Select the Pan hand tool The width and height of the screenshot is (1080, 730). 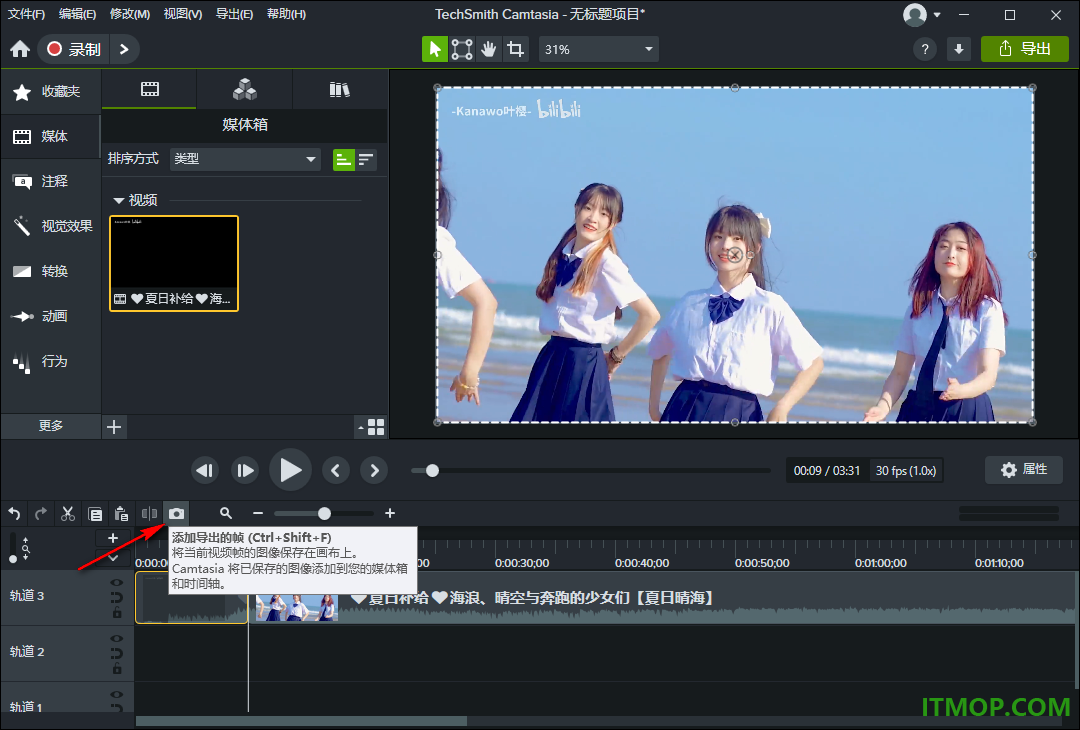pyautogui.click(x=488, y=49)
